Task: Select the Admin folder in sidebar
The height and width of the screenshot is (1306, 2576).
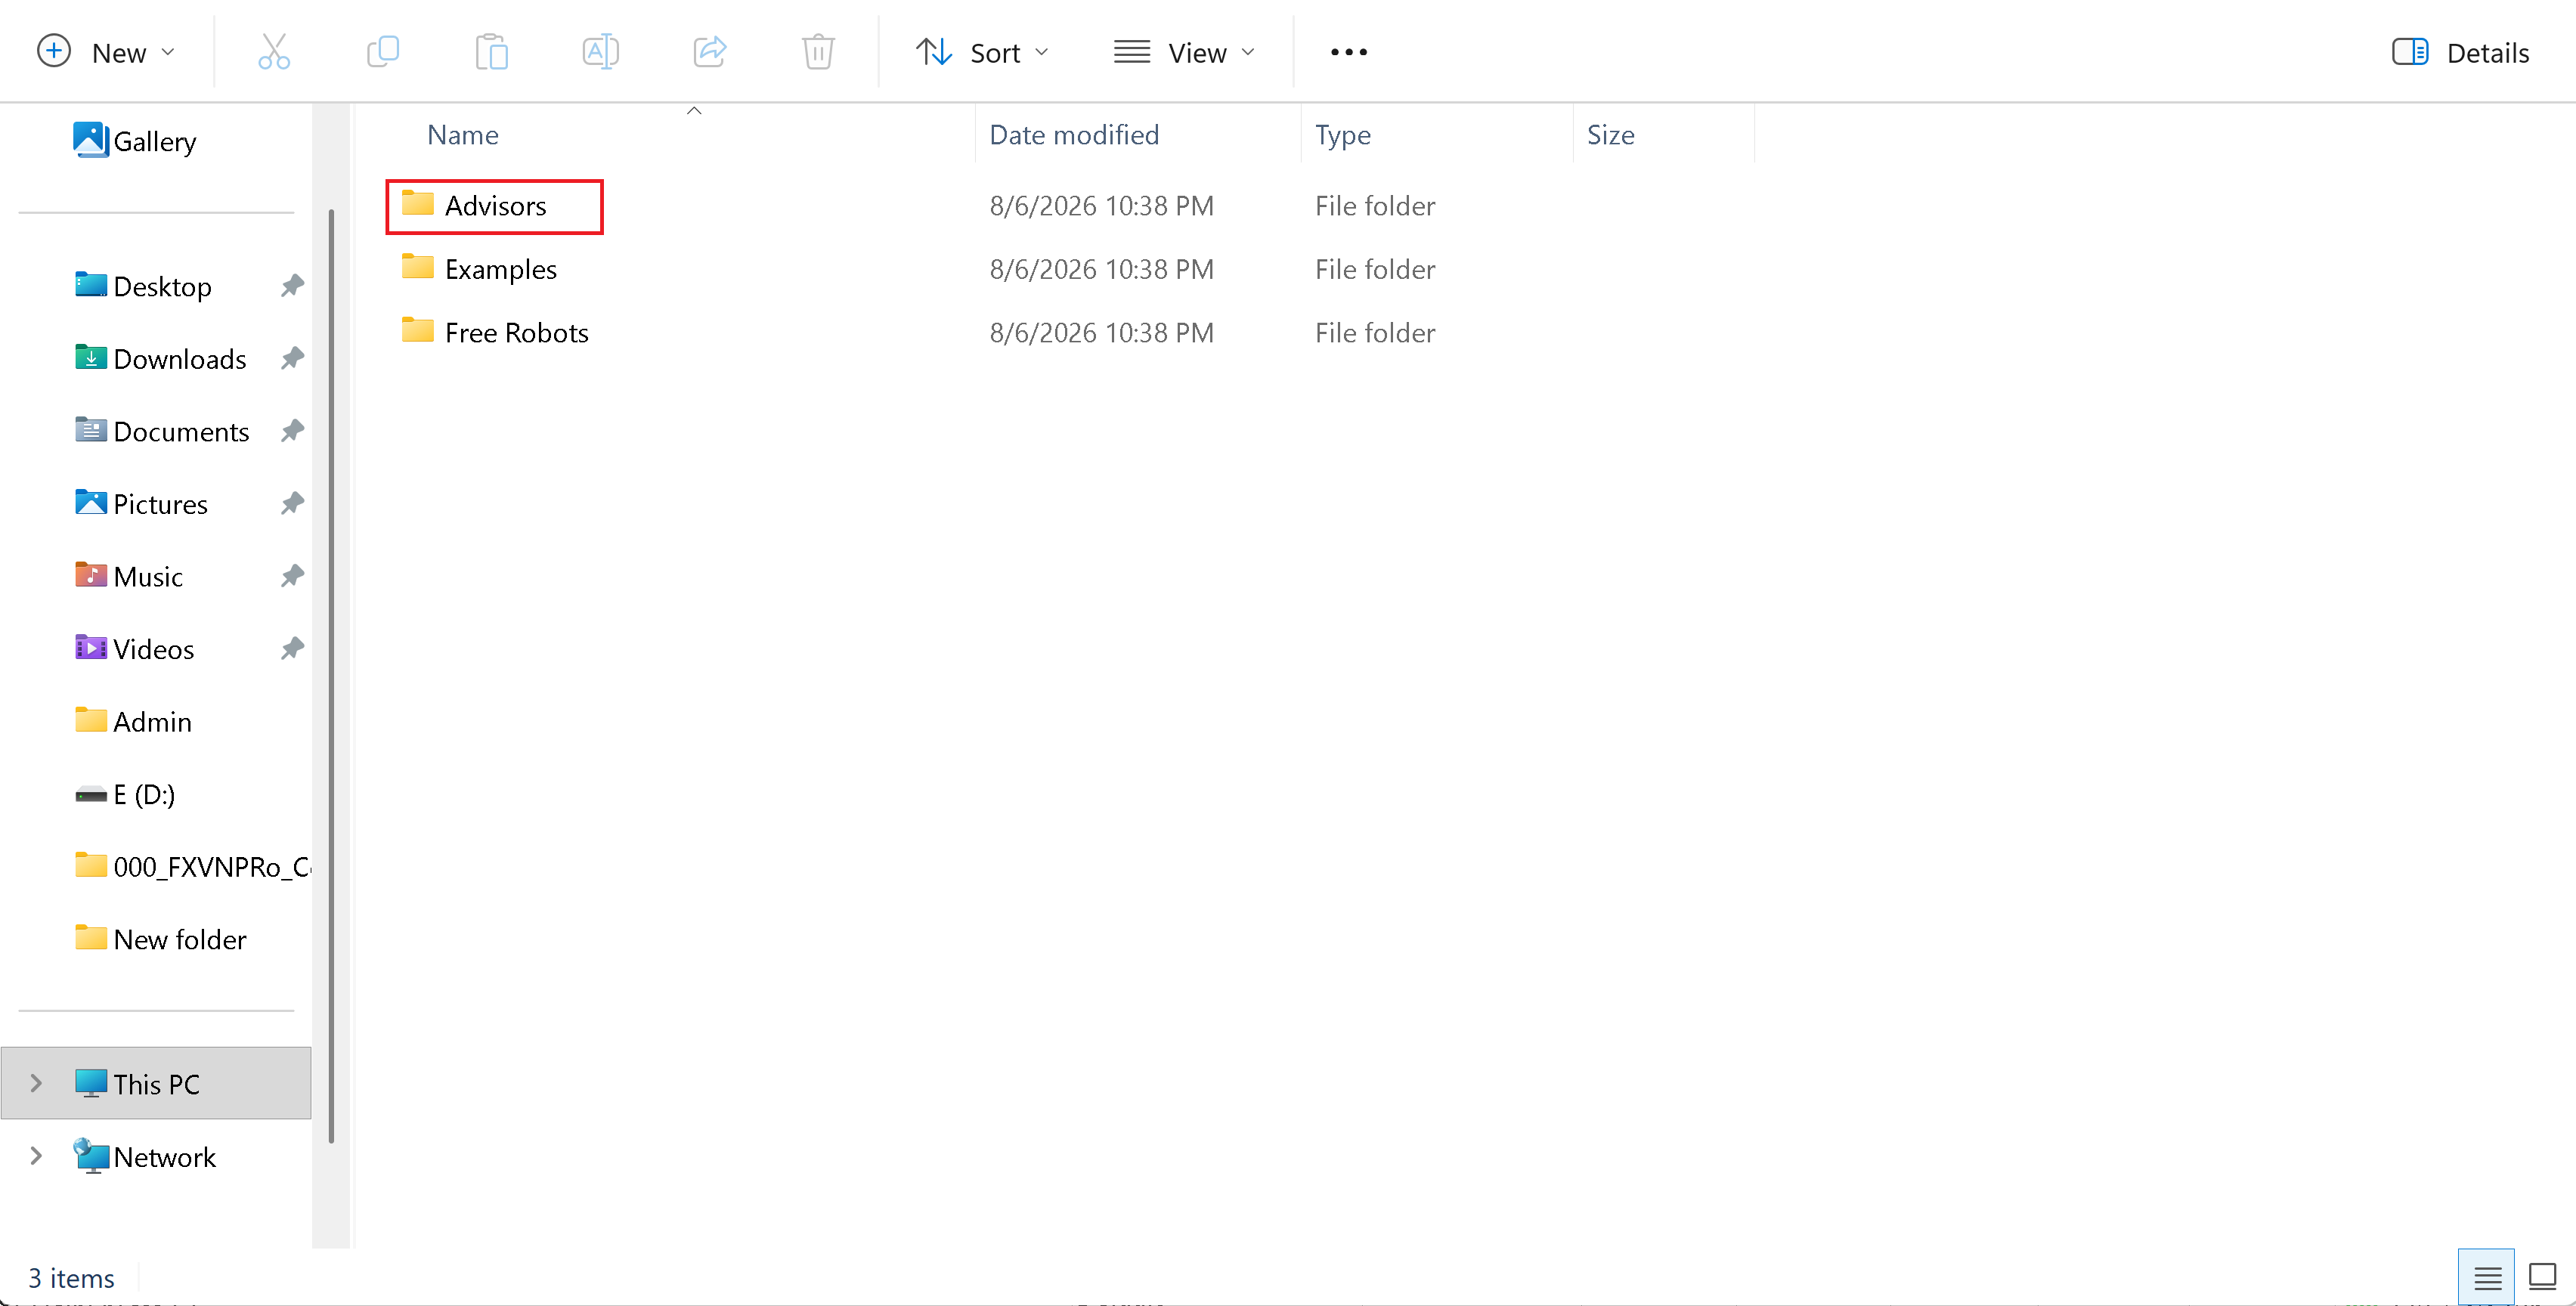Action: [133, 721]
